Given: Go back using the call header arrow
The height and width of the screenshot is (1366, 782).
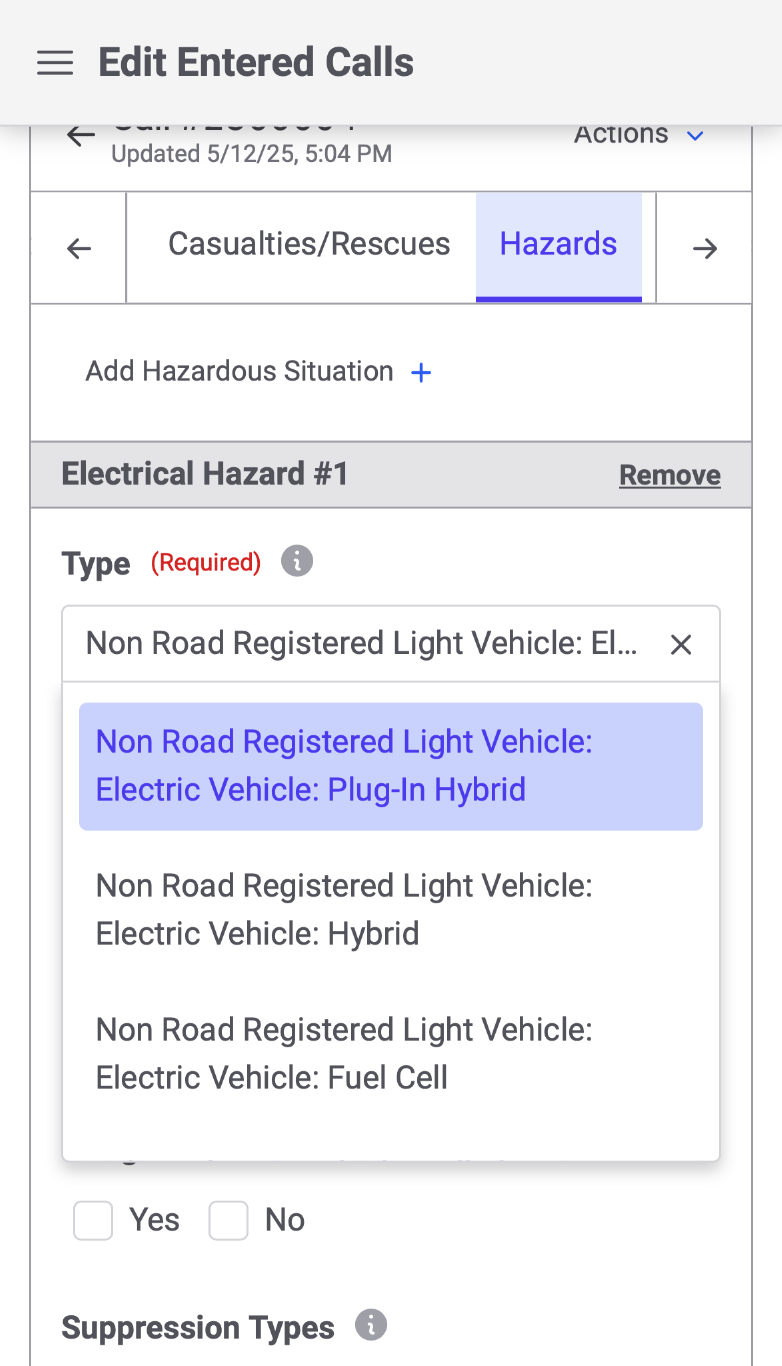Looking at the screenshot, I should [81, 136].
